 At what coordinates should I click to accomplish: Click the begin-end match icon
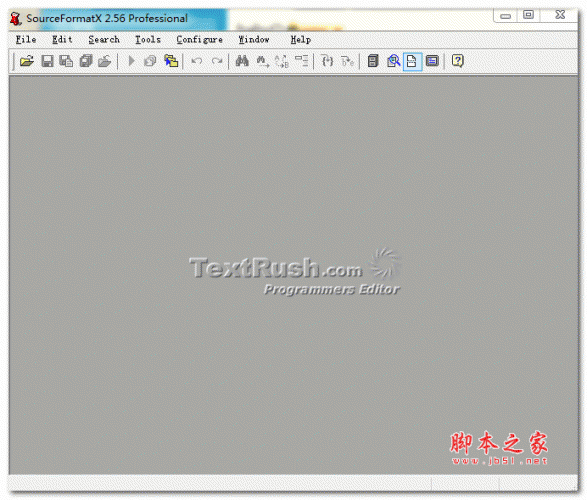347,61
